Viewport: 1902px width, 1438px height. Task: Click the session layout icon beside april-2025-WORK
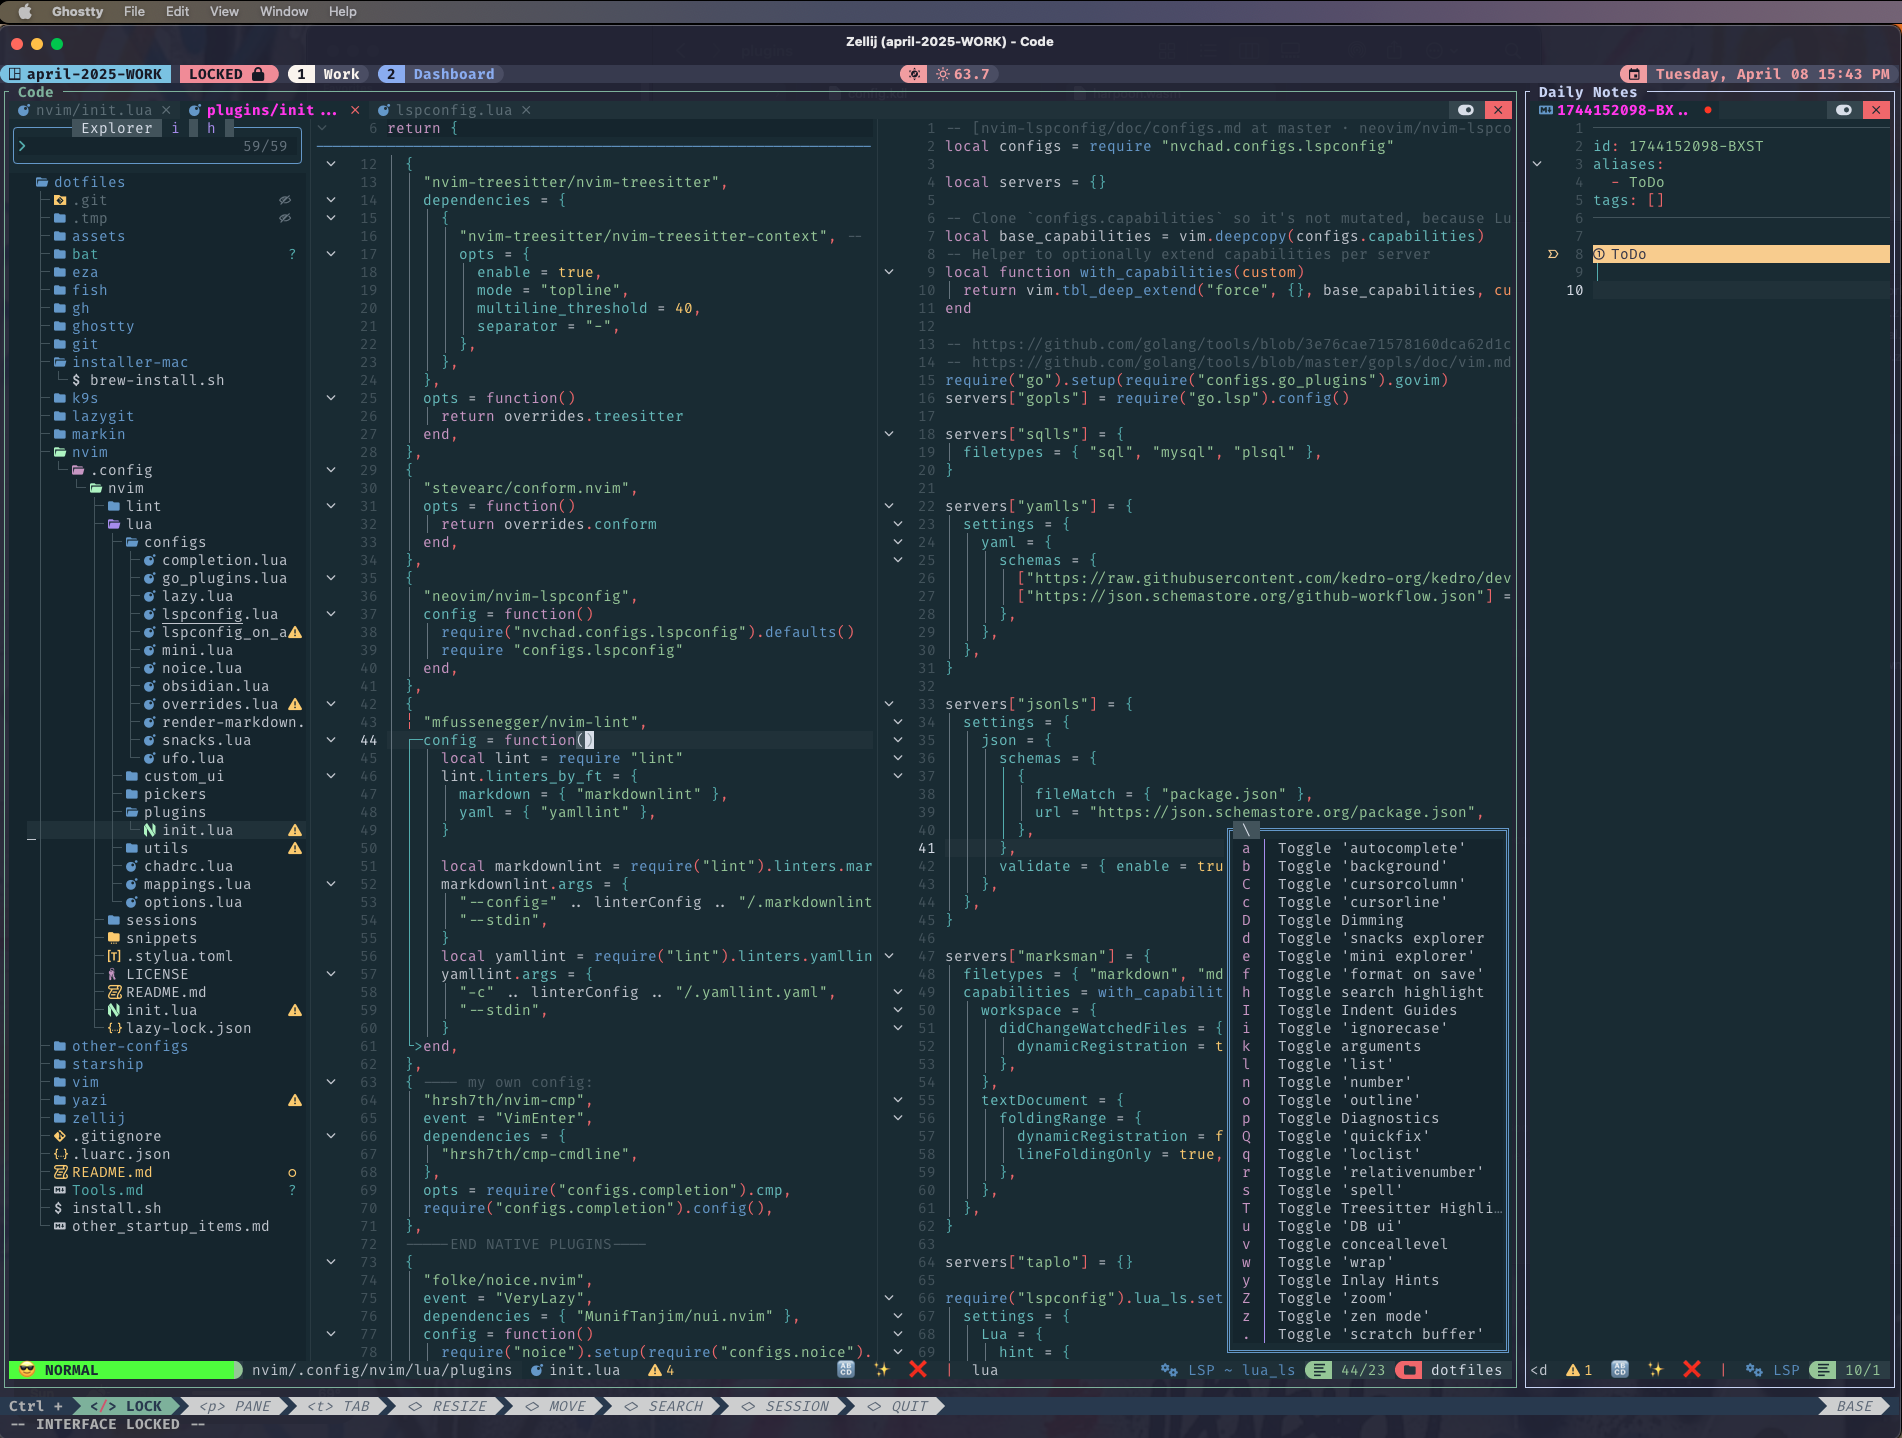[x=14, y=74]
